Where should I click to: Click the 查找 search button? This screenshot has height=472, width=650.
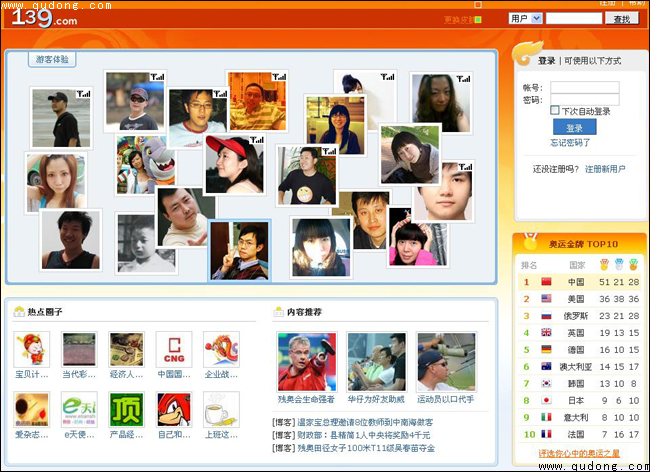622,18
